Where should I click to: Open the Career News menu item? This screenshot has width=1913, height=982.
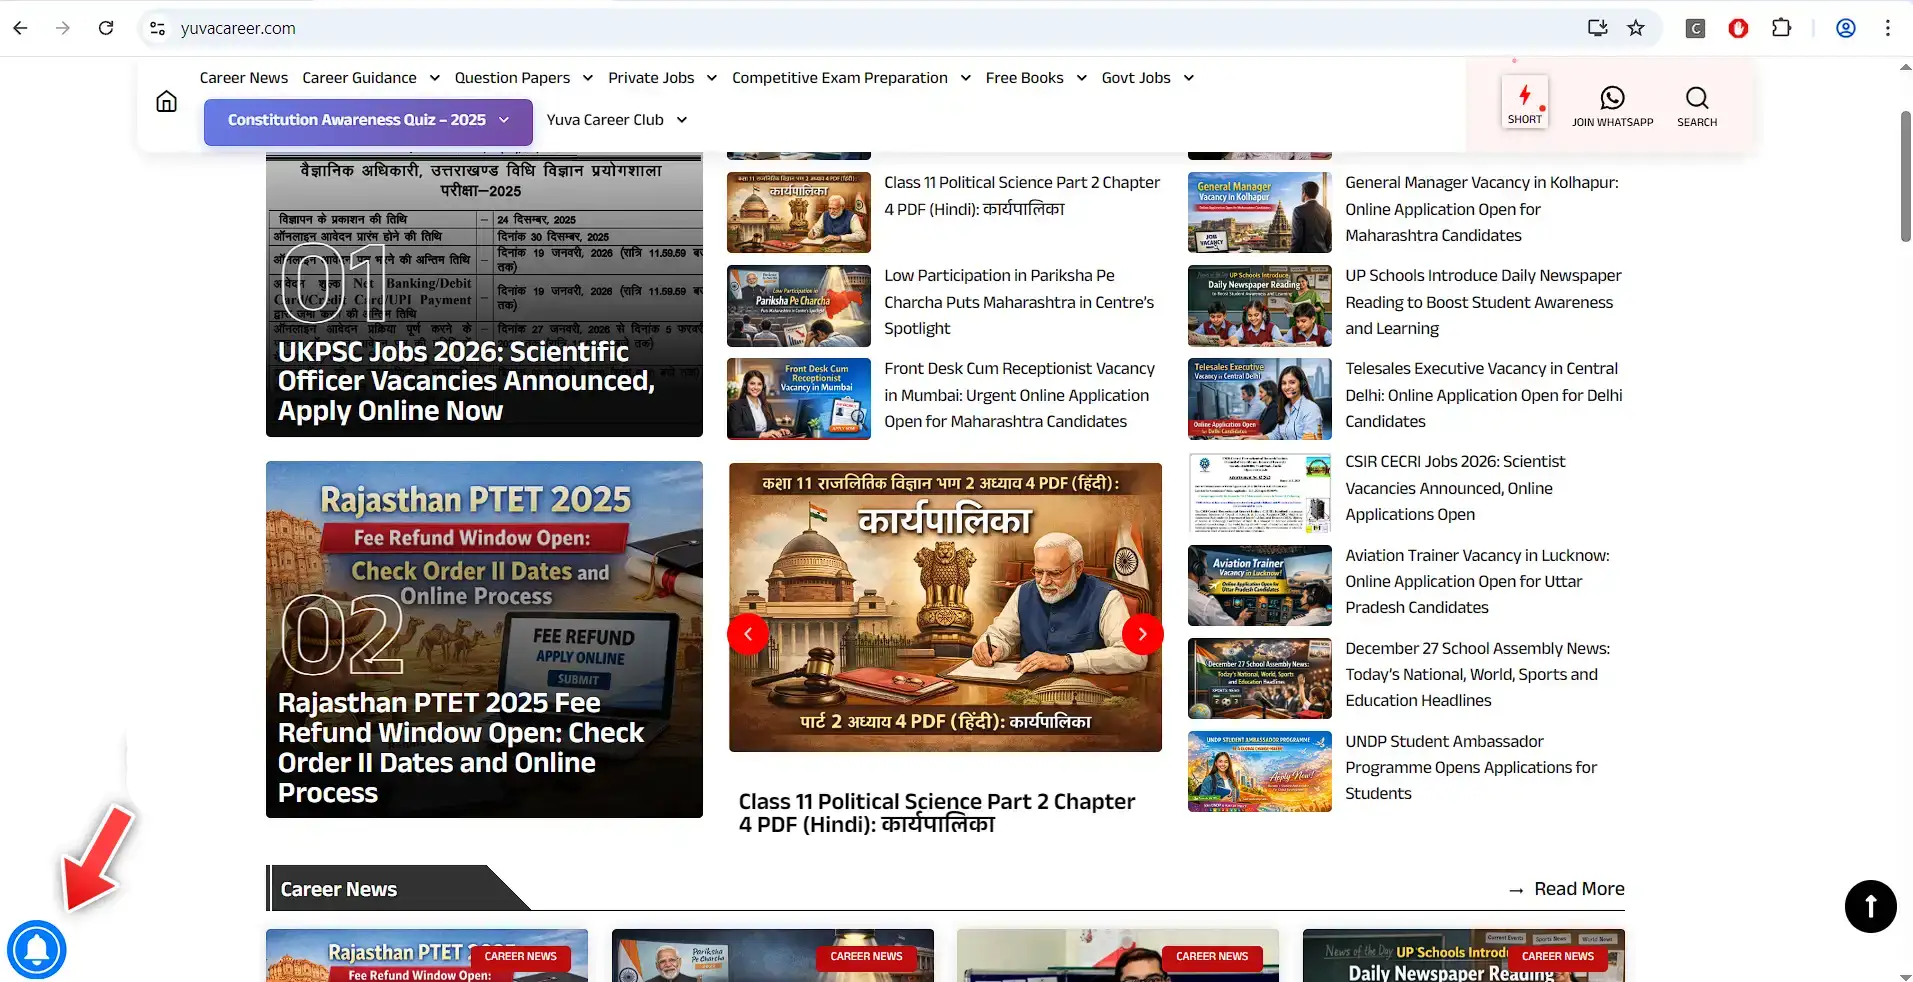243,78
